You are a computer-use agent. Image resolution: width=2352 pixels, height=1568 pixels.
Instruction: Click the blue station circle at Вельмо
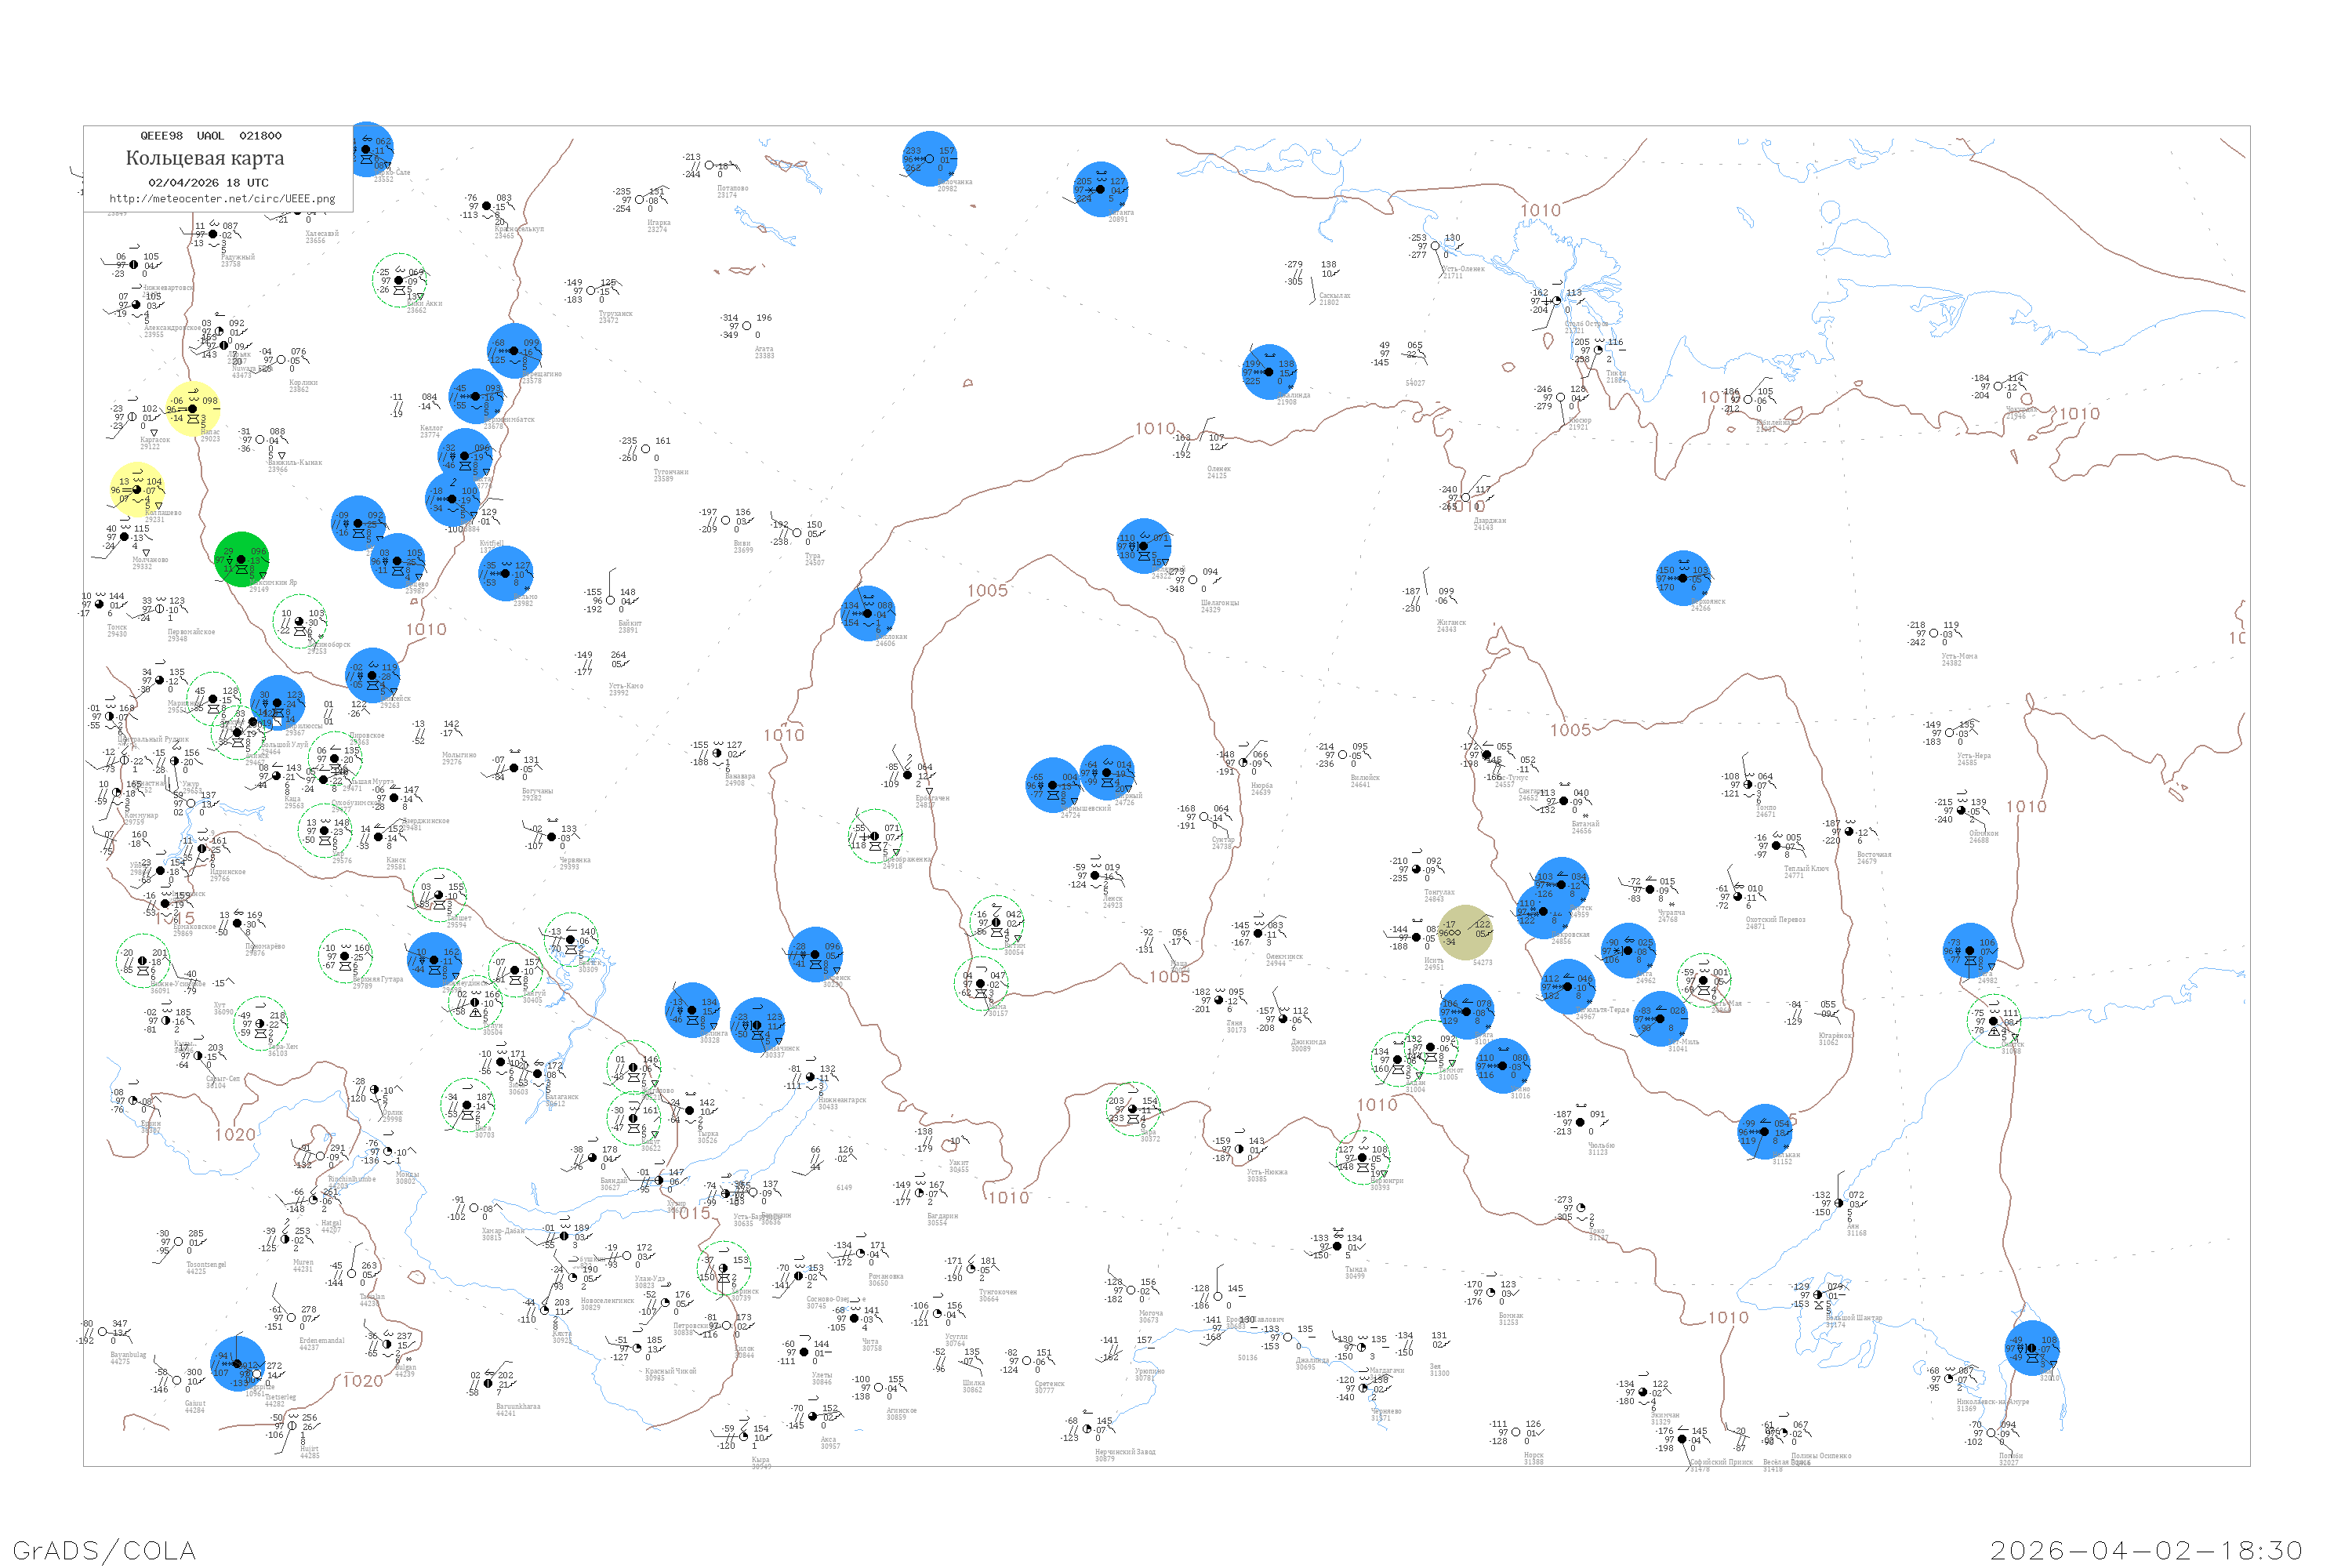pos(505,574)
